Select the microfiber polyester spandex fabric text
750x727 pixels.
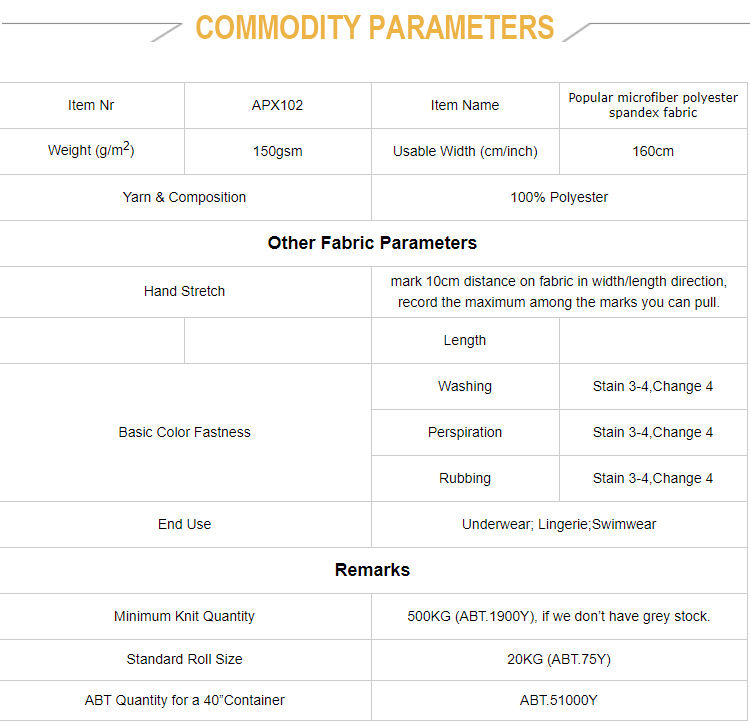653,105
